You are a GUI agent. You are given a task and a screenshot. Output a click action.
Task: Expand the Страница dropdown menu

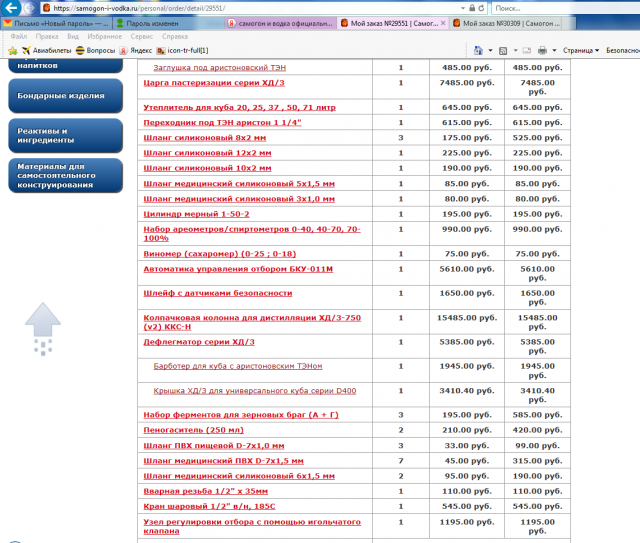(x=581, y=49)
